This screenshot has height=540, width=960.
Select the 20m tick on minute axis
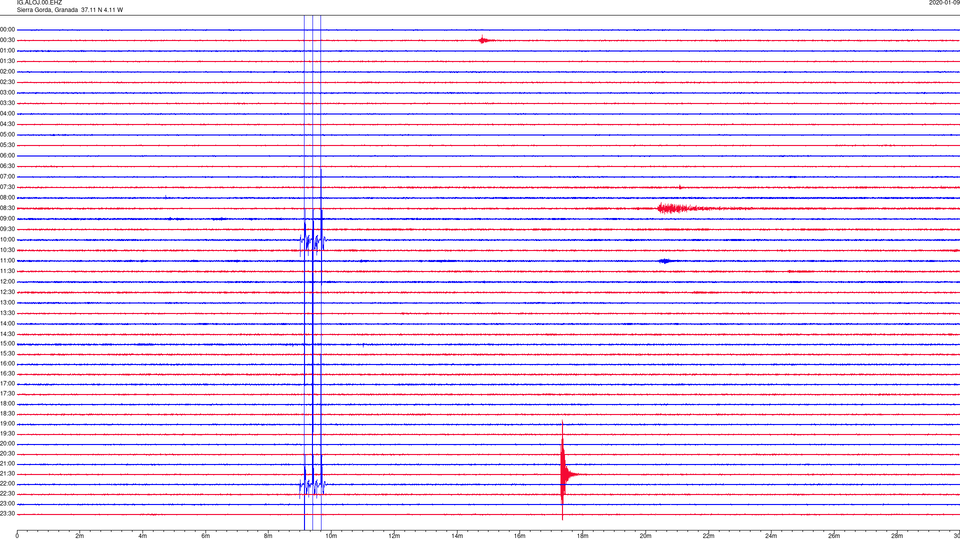(x=645, y=536)
